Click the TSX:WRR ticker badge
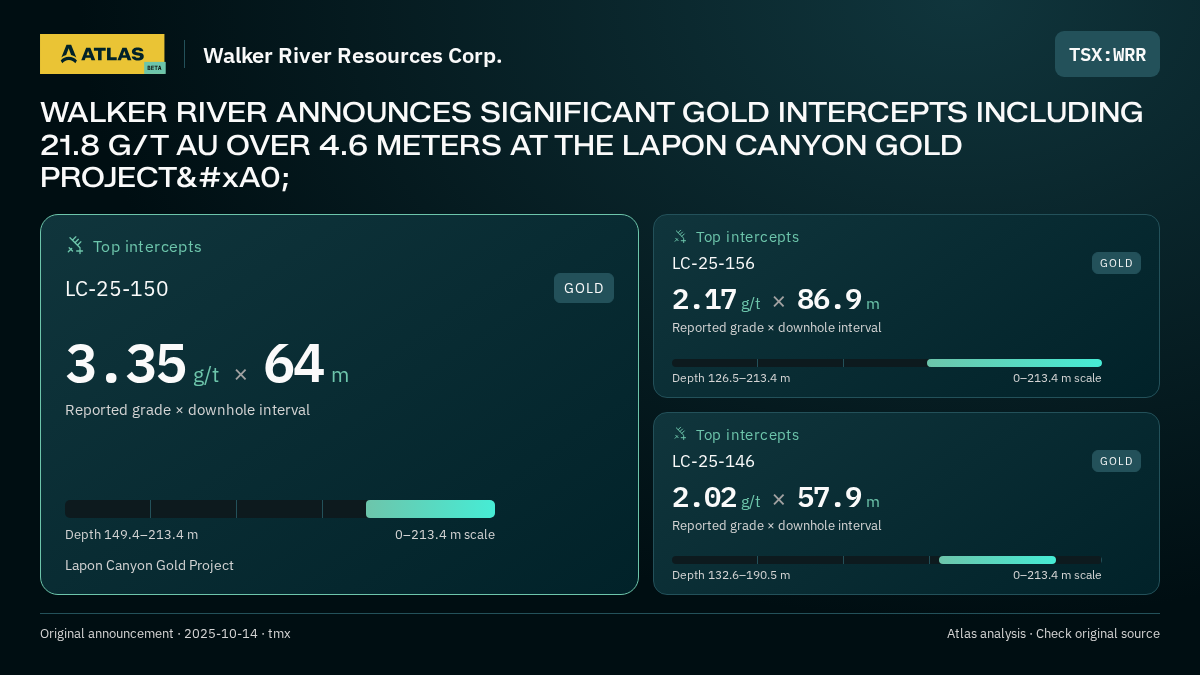This screenshot has width=1200, height=675. click(x=1107, y=54)
